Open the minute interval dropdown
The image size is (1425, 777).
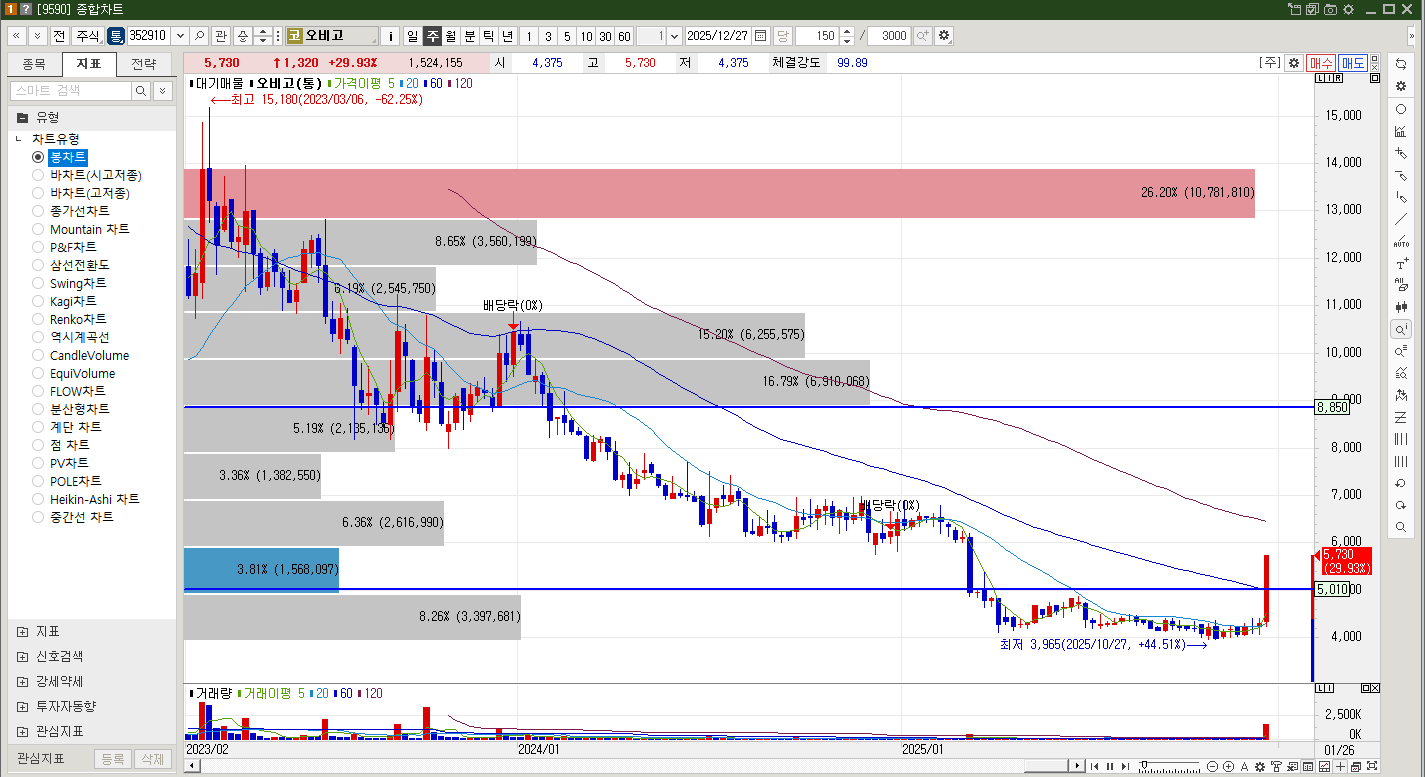point(674,36)
